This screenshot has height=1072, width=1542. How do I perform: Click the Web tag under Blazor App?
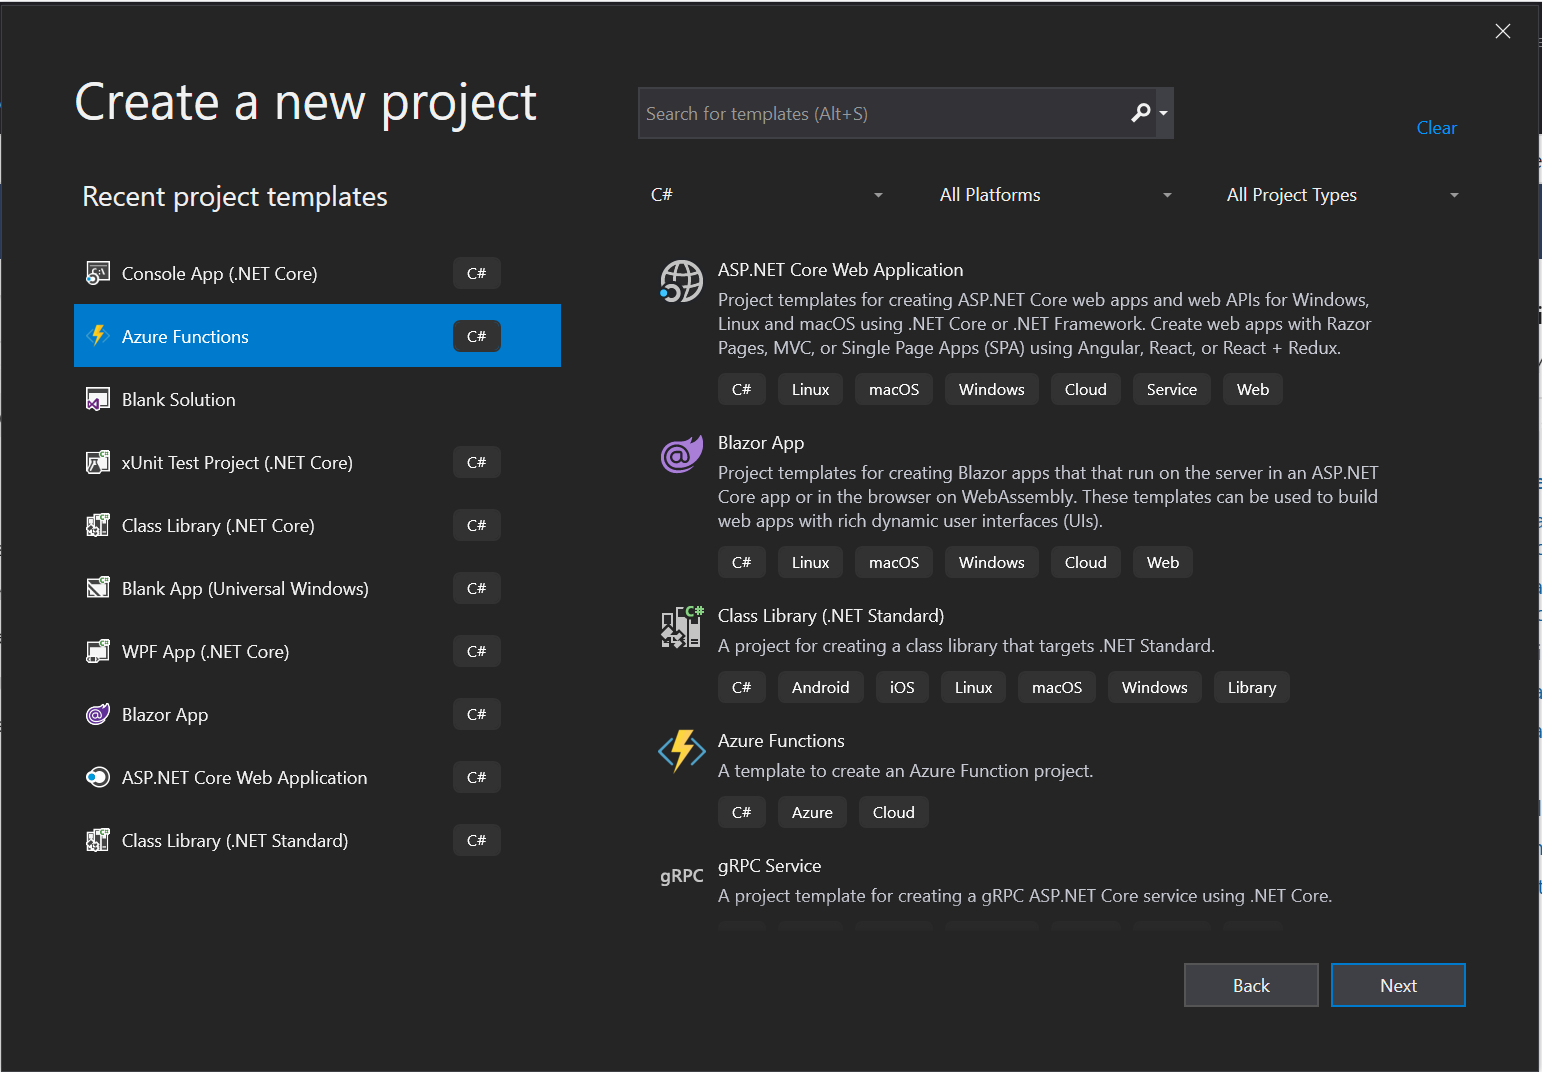click(1162, 562)
